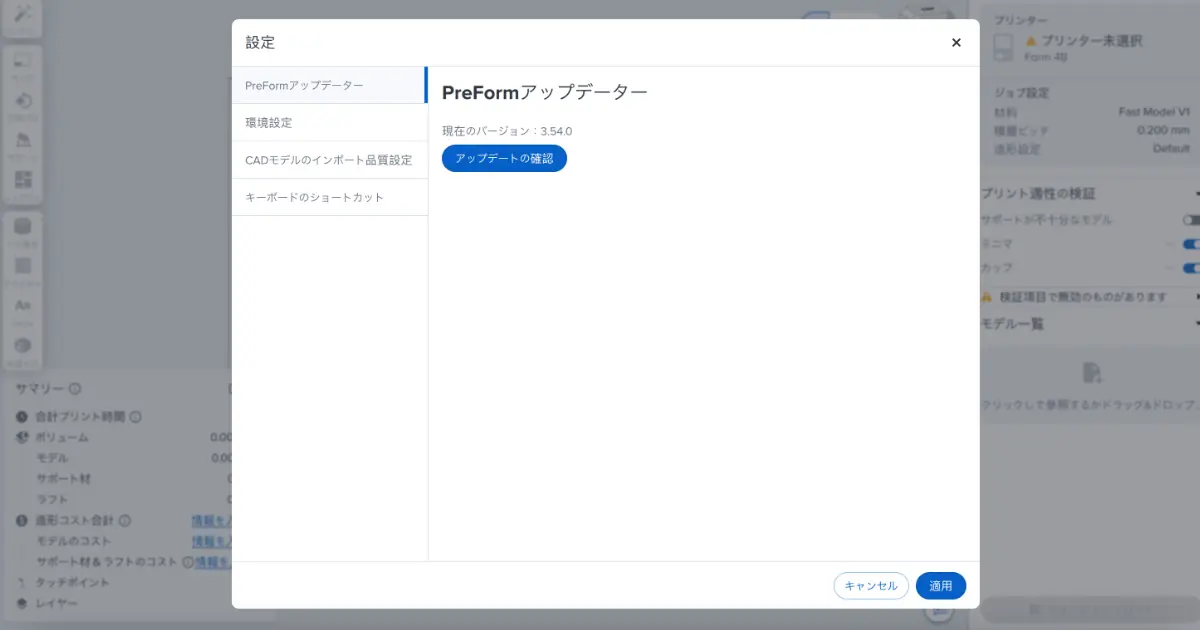This screenshot has width=1200, height=630.
Task: Click the layer icon beside レイヤー
Action: pyautogui.click(x=22, y=603)
